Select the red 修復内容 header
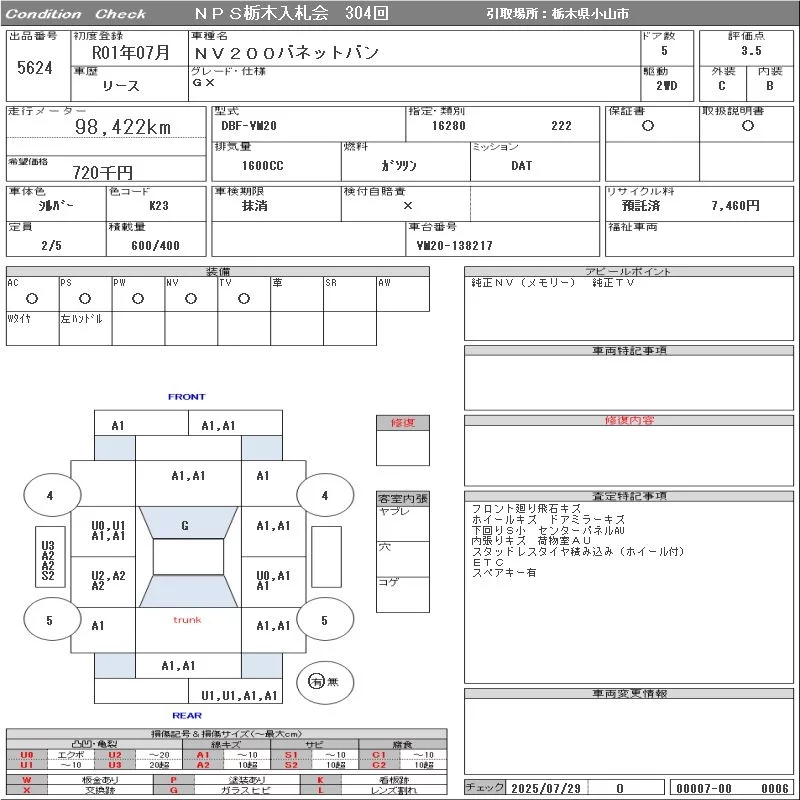The width and height of the screenshot is (800, 800). pos(629,420)
